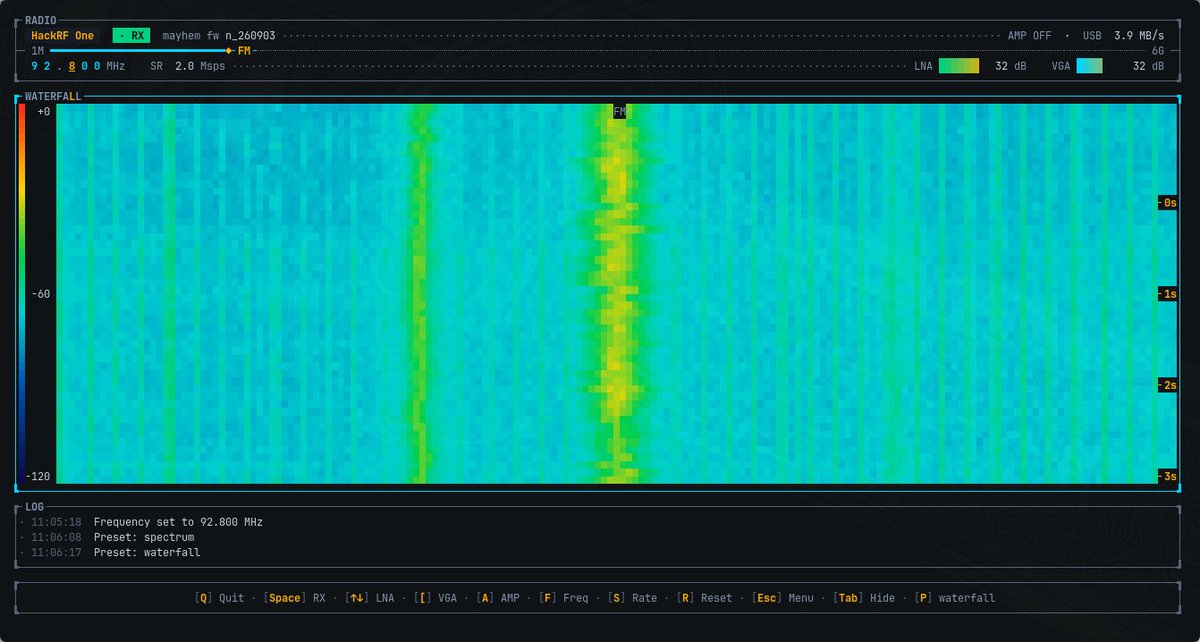The image size is (1200, 642).
Task: Click the [P] waterfall preset shortcut
Action: 955,598
